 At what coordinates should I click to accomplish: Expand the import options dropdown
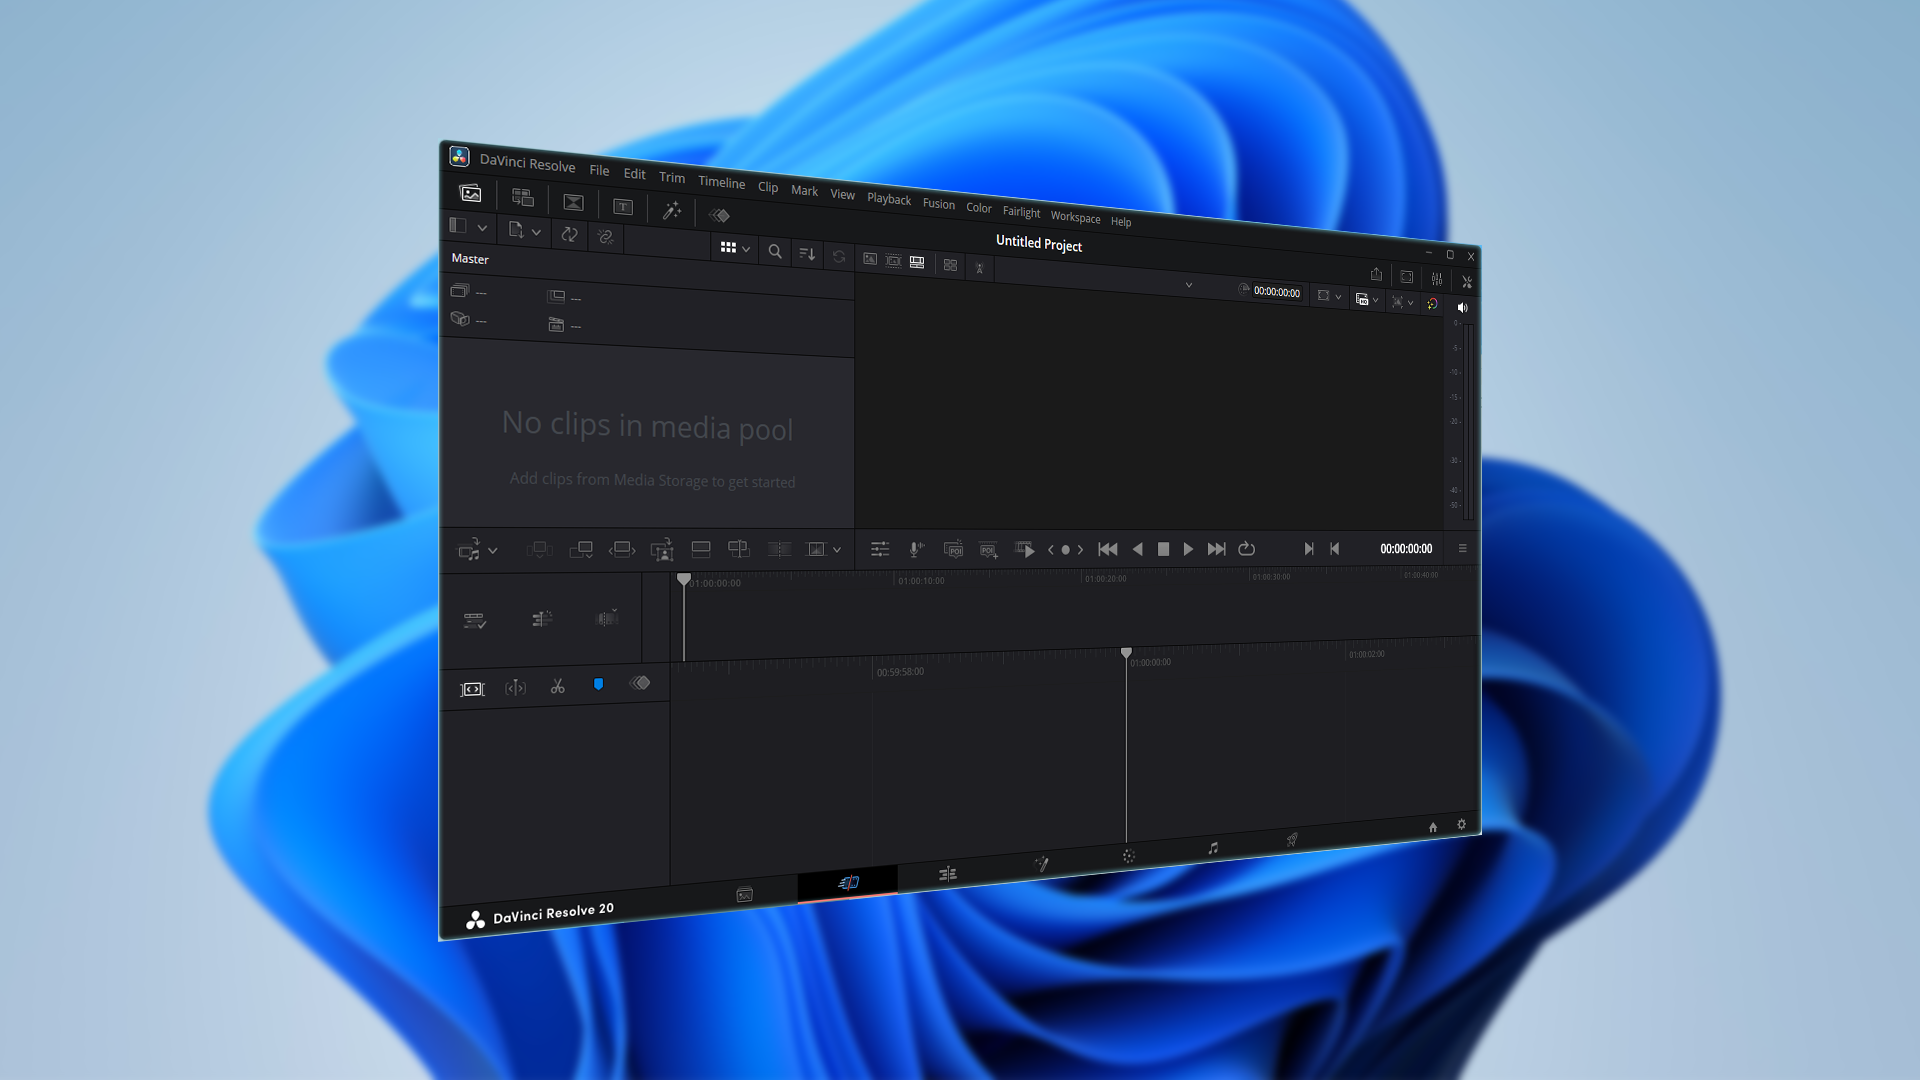click(537, 232)
